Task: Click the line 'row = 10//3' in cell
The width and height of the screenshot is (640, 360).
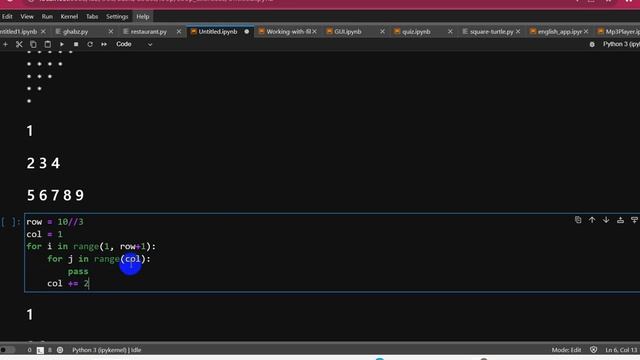Action: pos(55,222)
